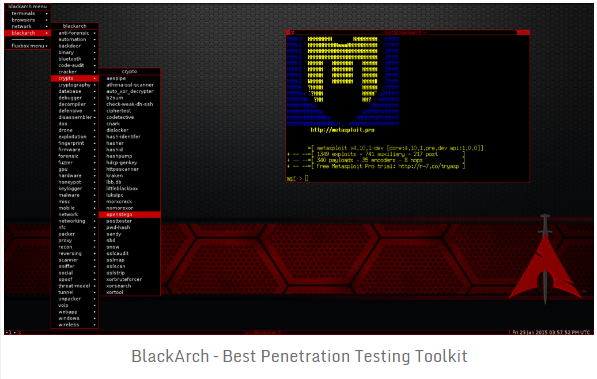
Task: Open the disassembler category
Action: 75,117
